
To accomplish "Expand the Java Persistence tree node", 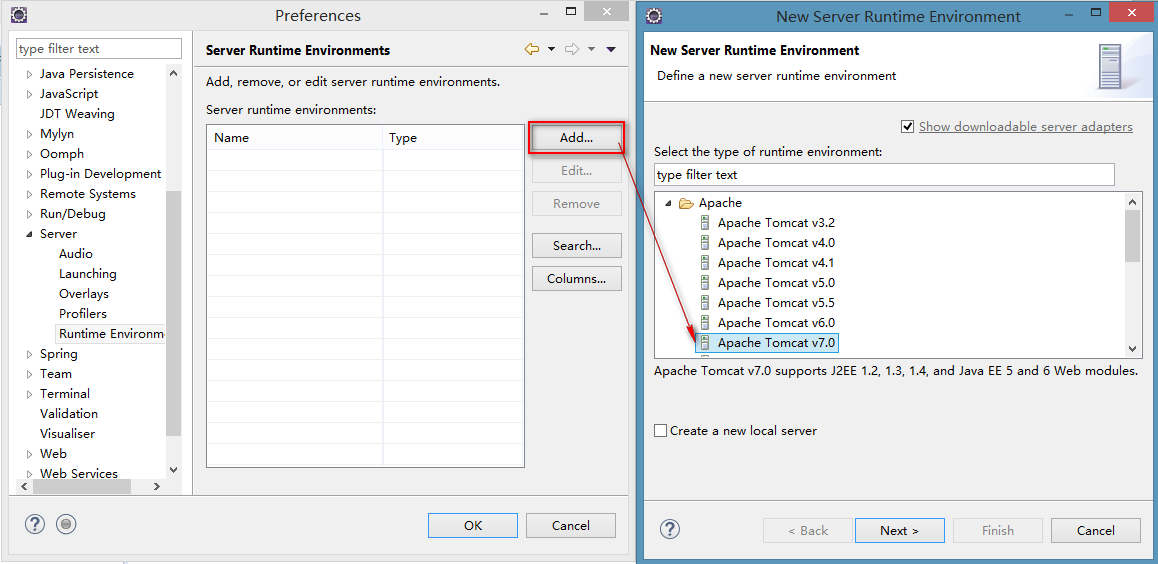I will click(x=30, y=74).
